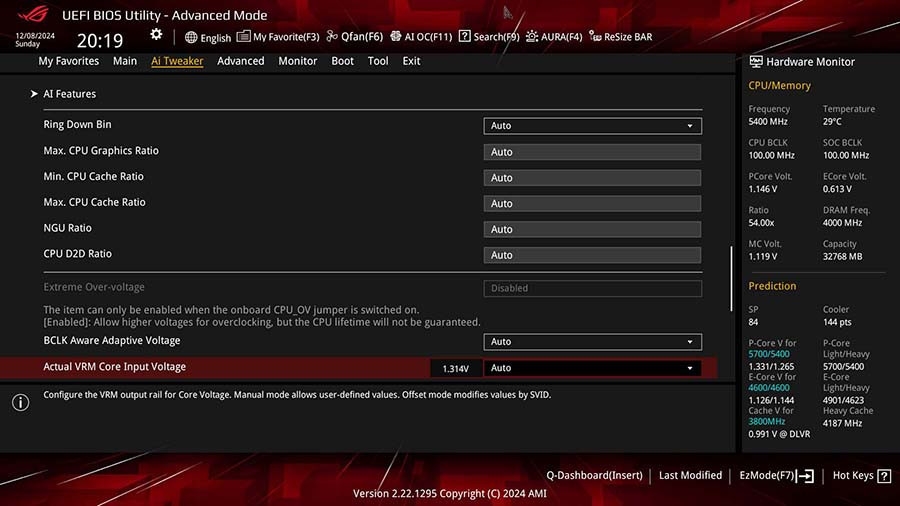Click the 32768 MB capacity value
Screen dimensions: 900x506
coord(842,256)
